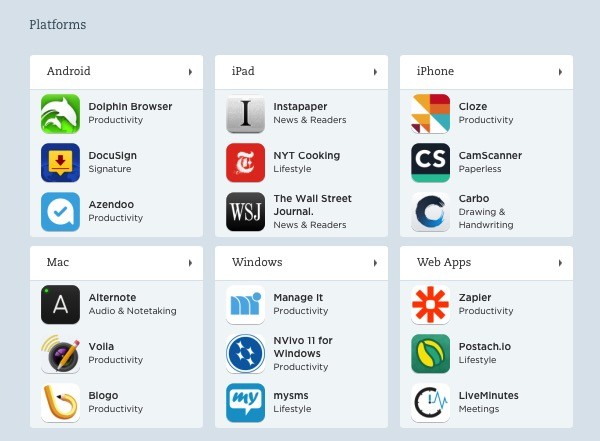600x441 pixels.
Task: Open the NVivo 11 blue circle icon
Action: (x=245, y=354)
